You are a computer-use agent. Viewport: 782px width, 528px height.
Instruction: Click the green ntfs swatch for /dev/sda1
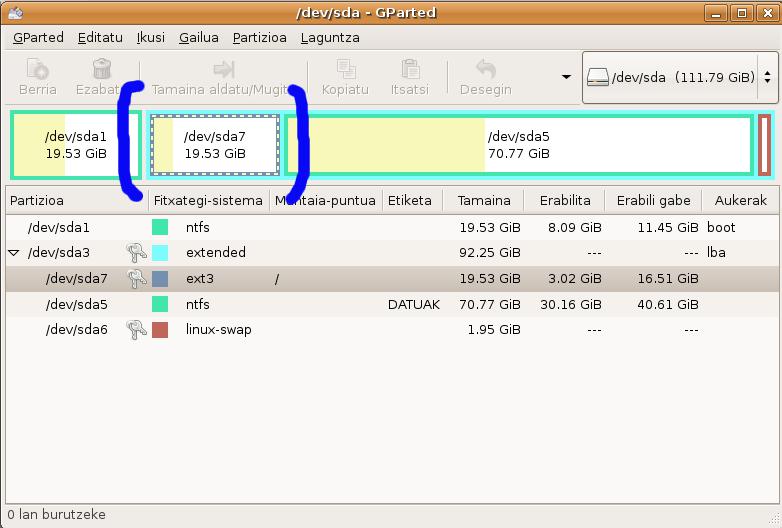[160, 227]
